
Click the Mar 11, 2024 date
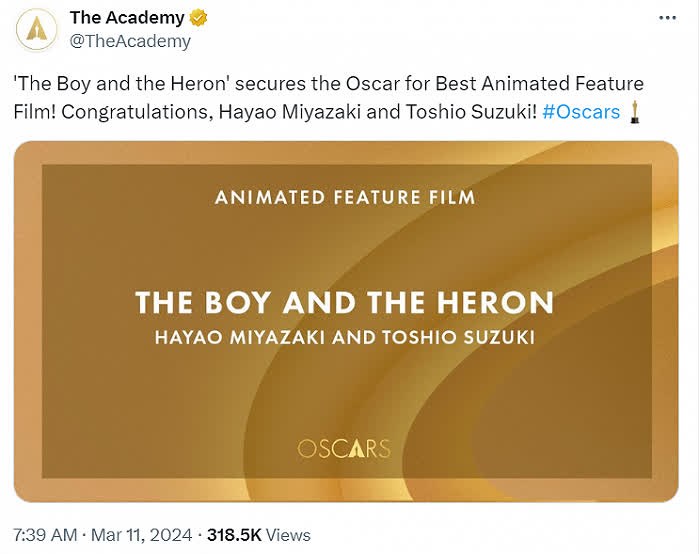coord(142,535)
